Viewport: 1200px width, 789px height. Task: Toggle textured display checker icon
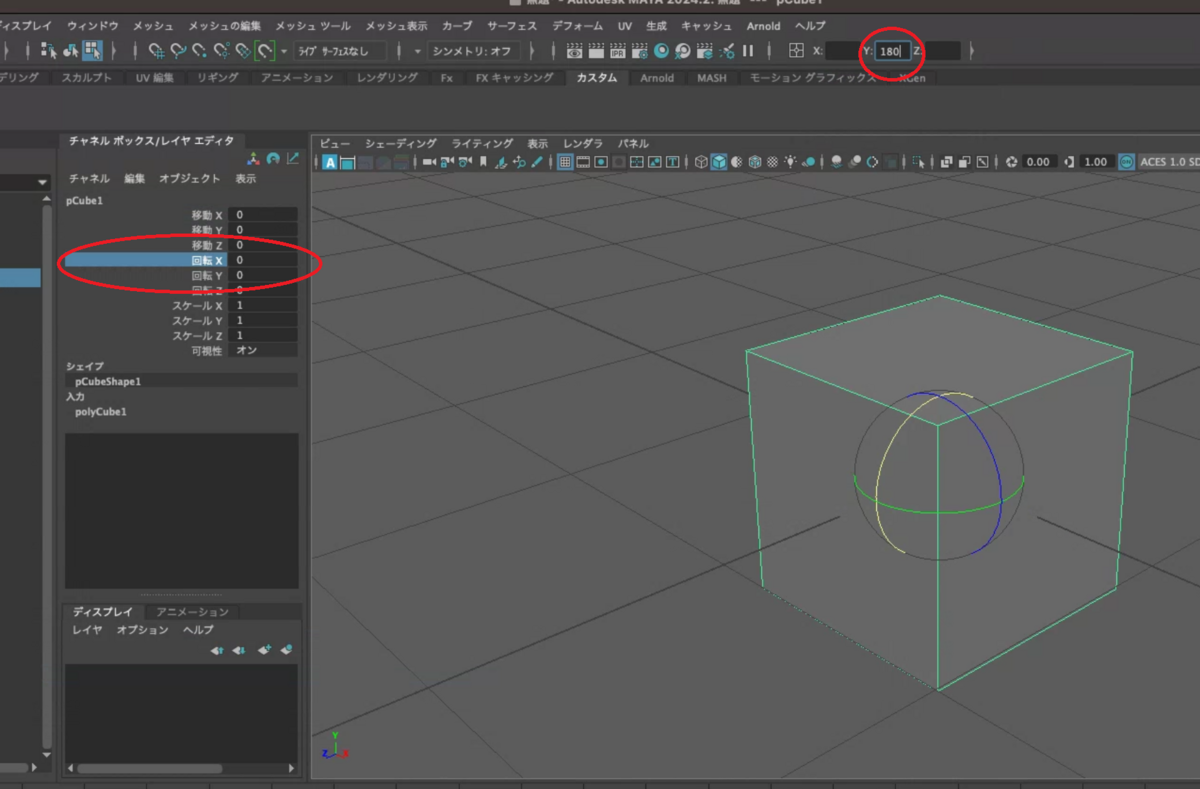pos(773,162)
